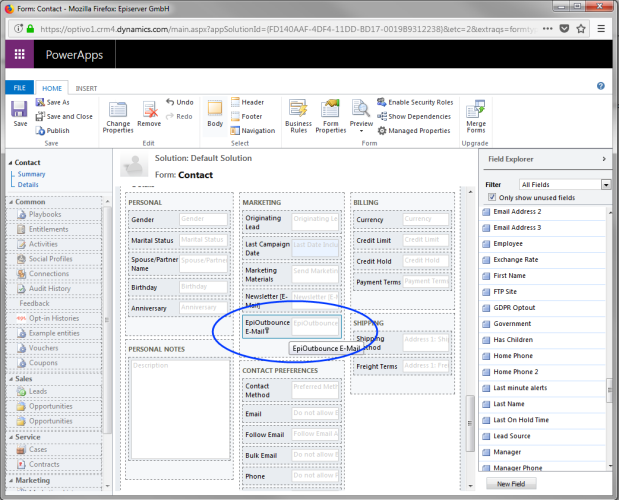This screenshot has height=500, width=619.
Task: Click the New Field button
Action: click(510, 483)
